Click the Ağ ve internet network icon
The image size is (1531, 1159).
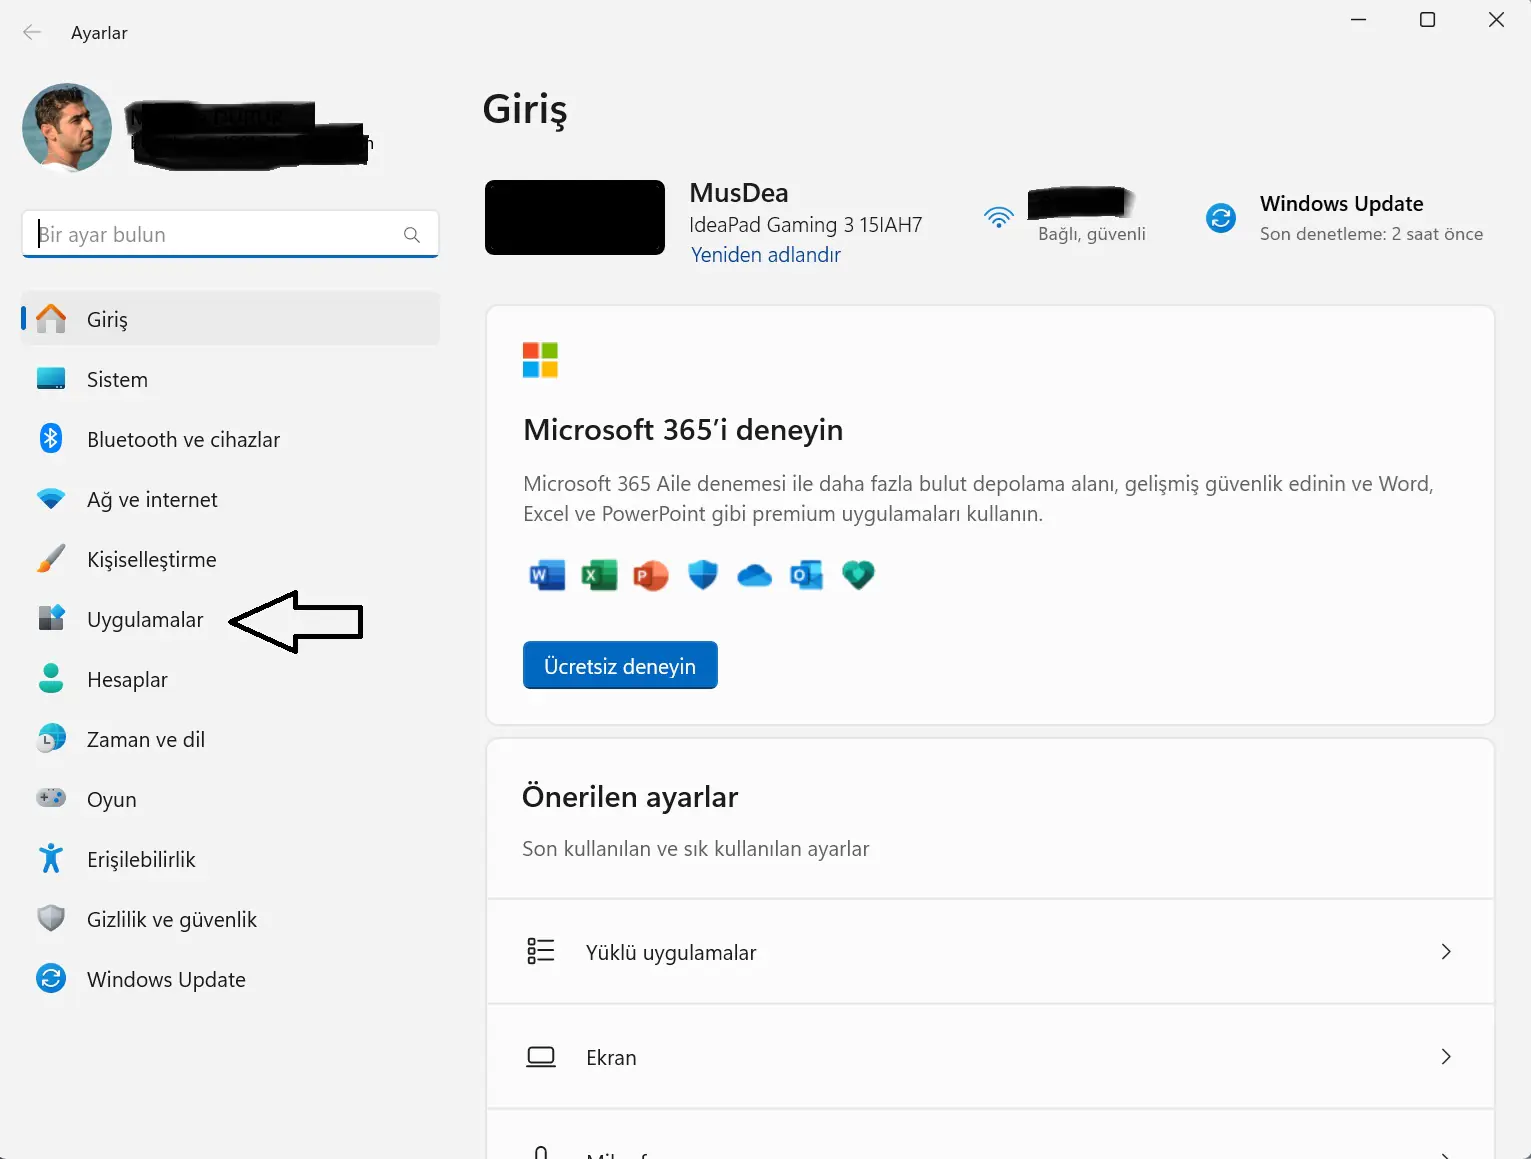[x=51, y=499]
